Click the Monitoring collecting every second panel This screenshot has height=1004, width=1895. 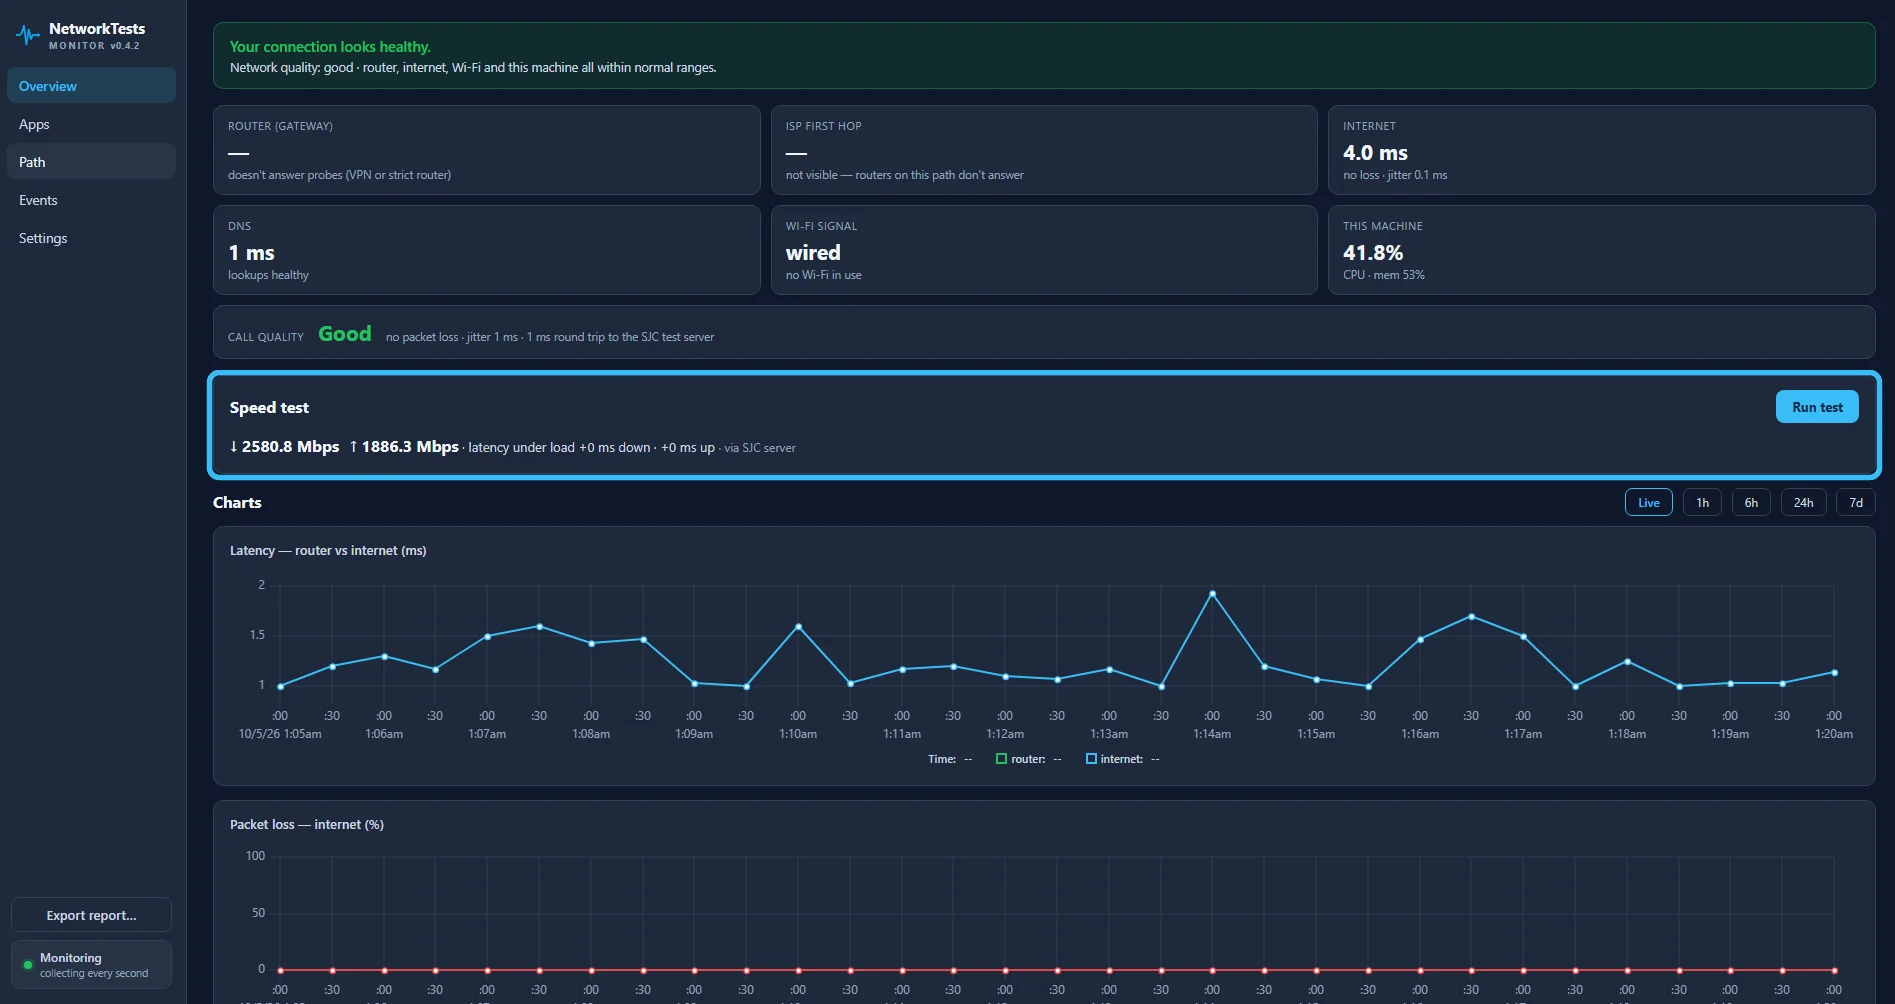[x=91, y=964]
